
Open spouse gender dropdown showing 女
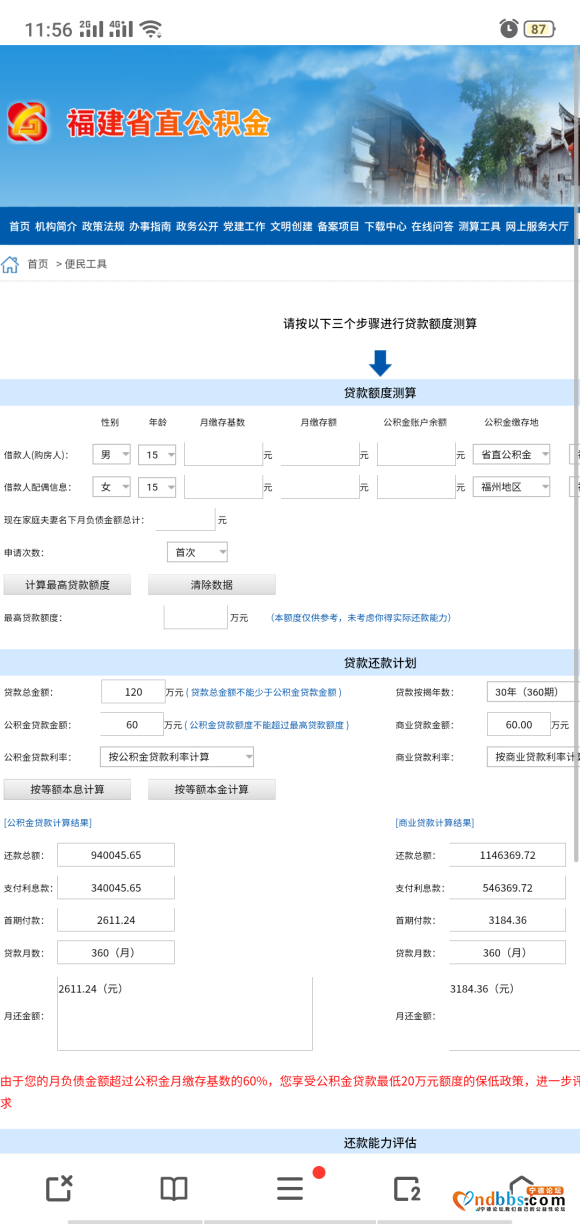click(112, 487)
